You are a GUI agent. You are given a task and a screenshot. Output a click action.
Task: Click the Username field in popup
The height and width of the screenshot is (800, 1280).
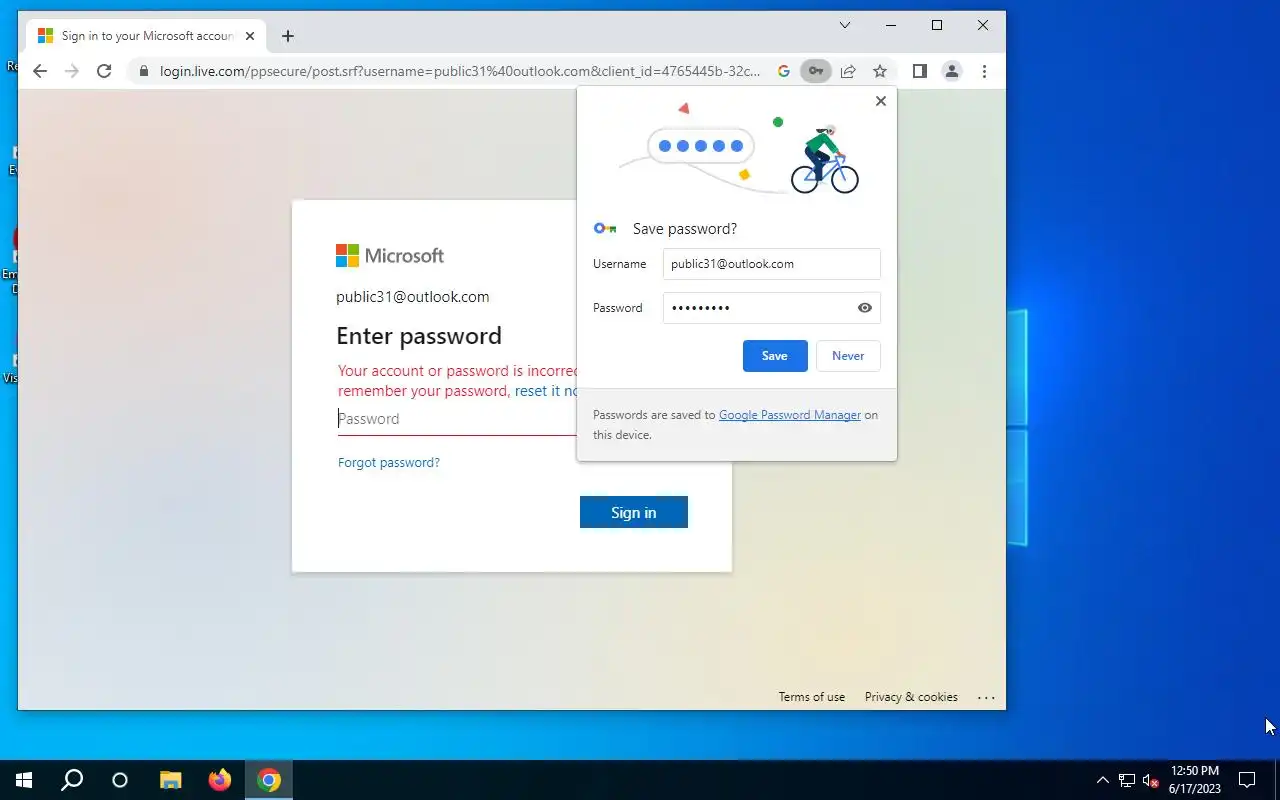click(772, 264)
